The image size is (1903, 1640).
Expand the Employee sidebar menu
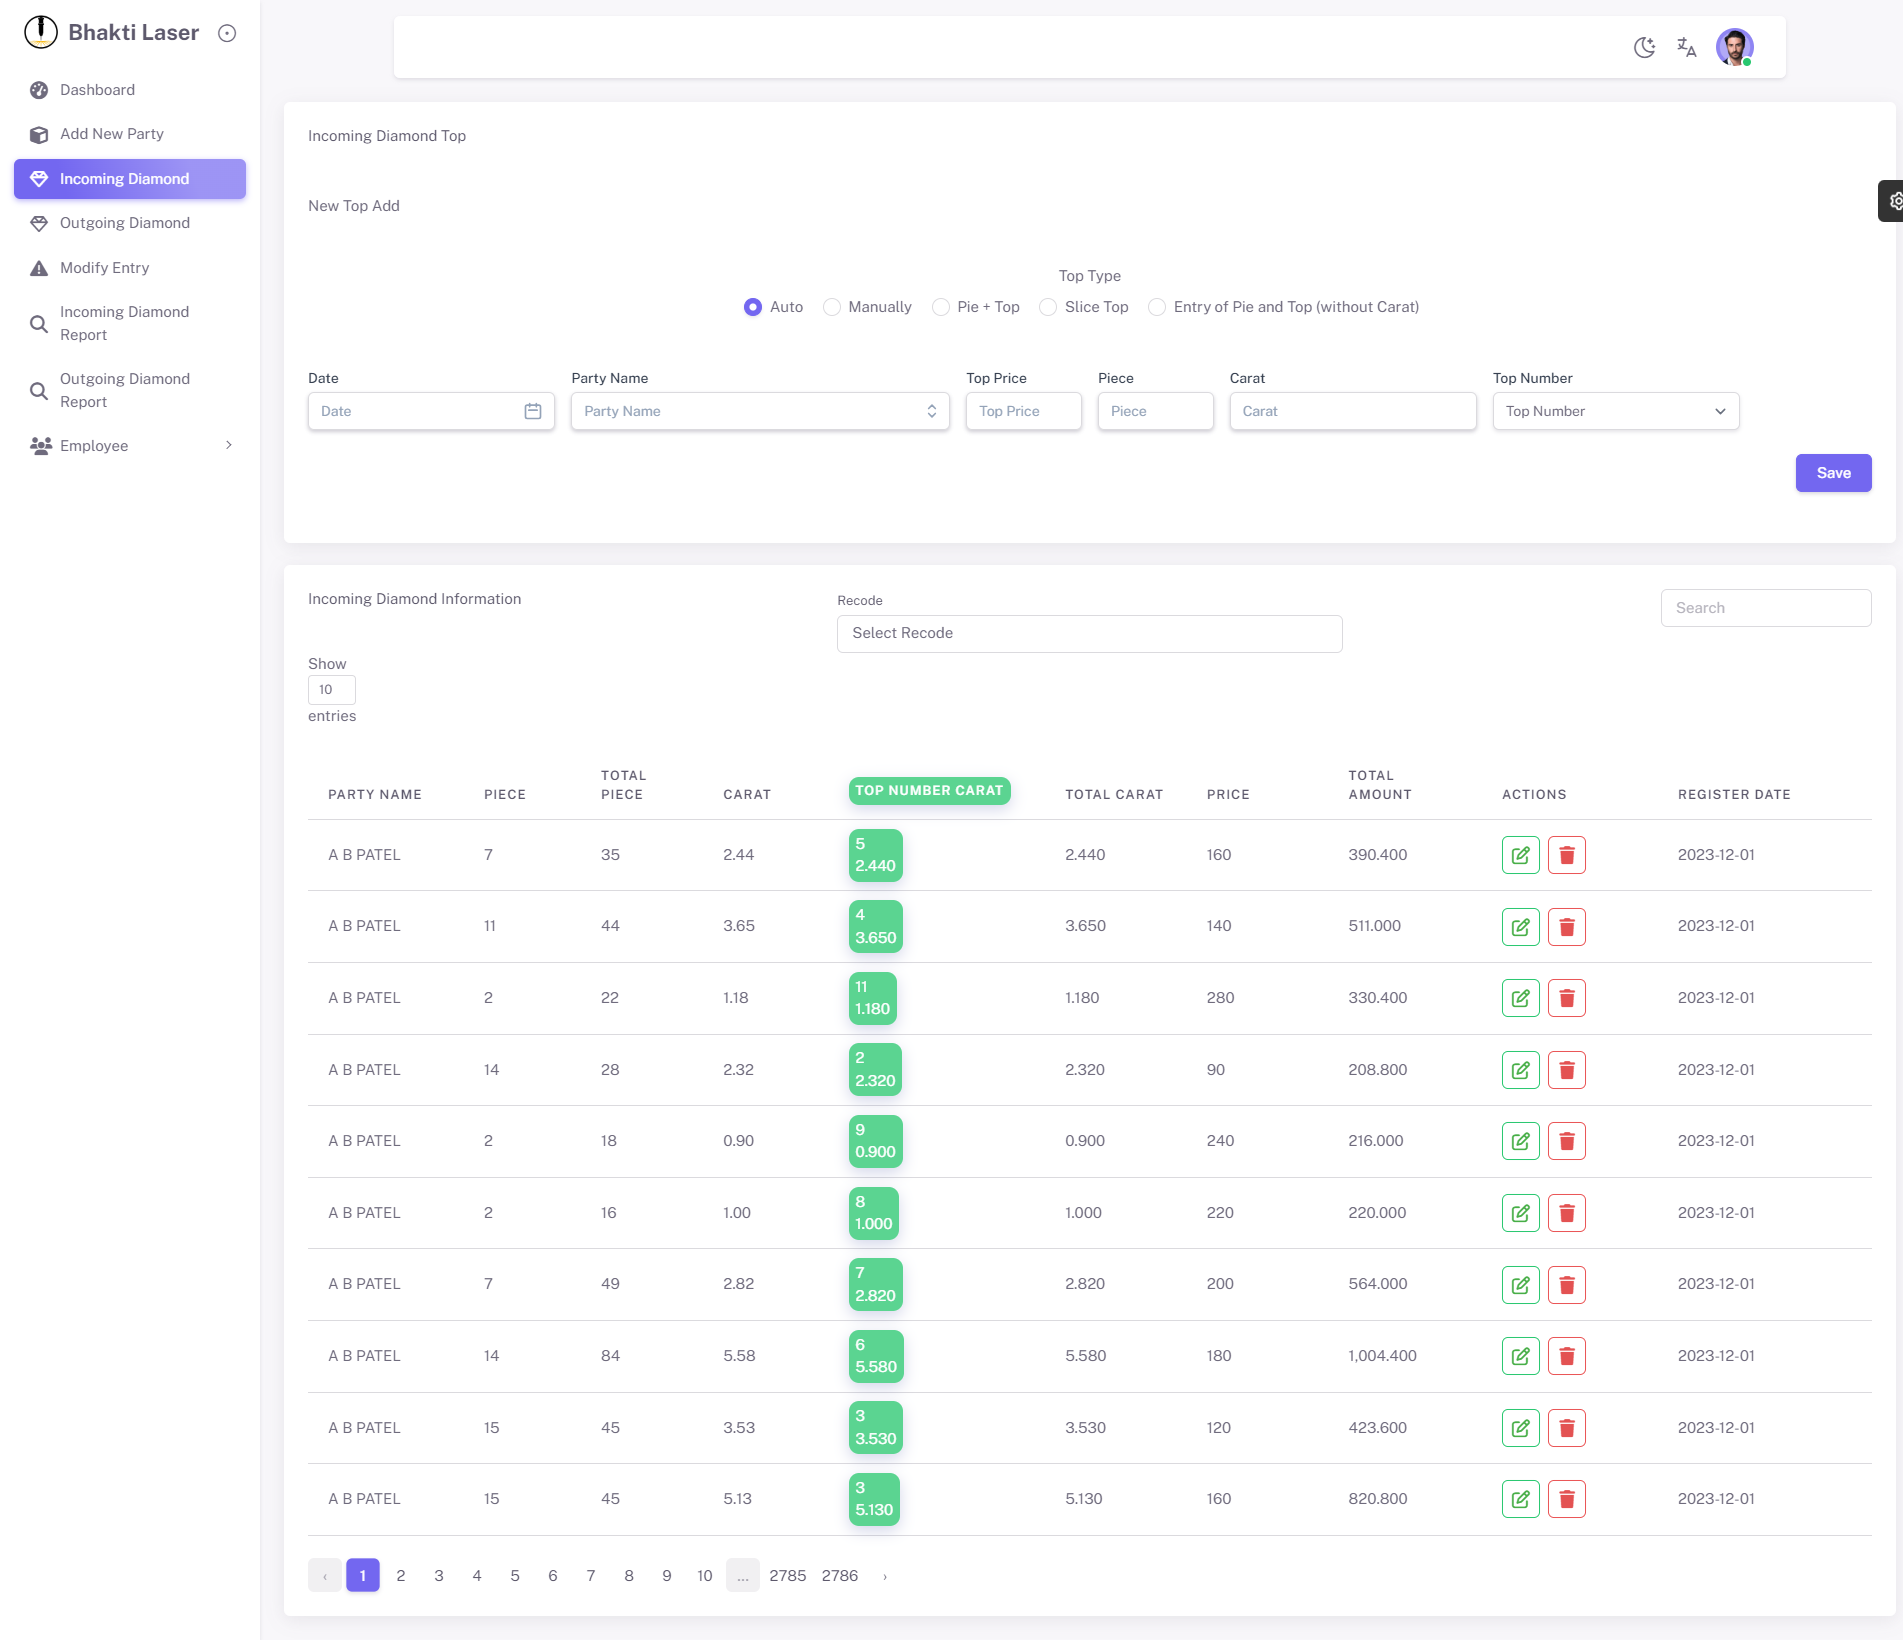[130, 446]
